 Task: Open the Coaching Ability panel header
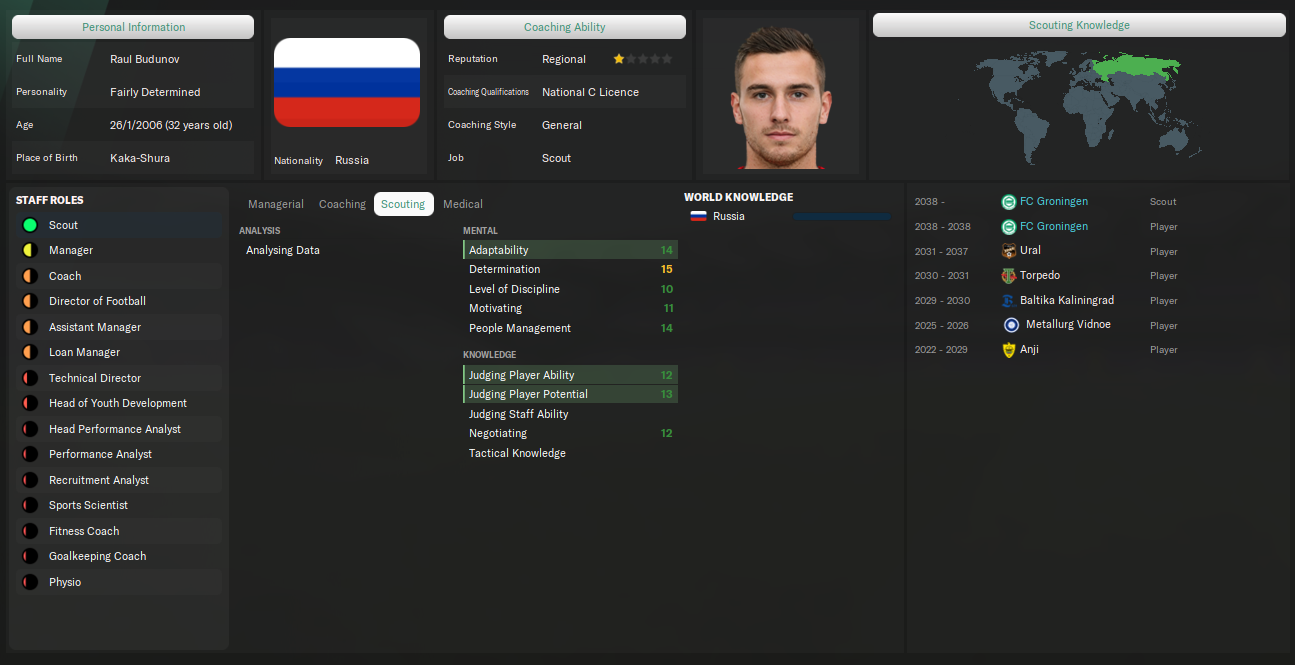point(565,27)
